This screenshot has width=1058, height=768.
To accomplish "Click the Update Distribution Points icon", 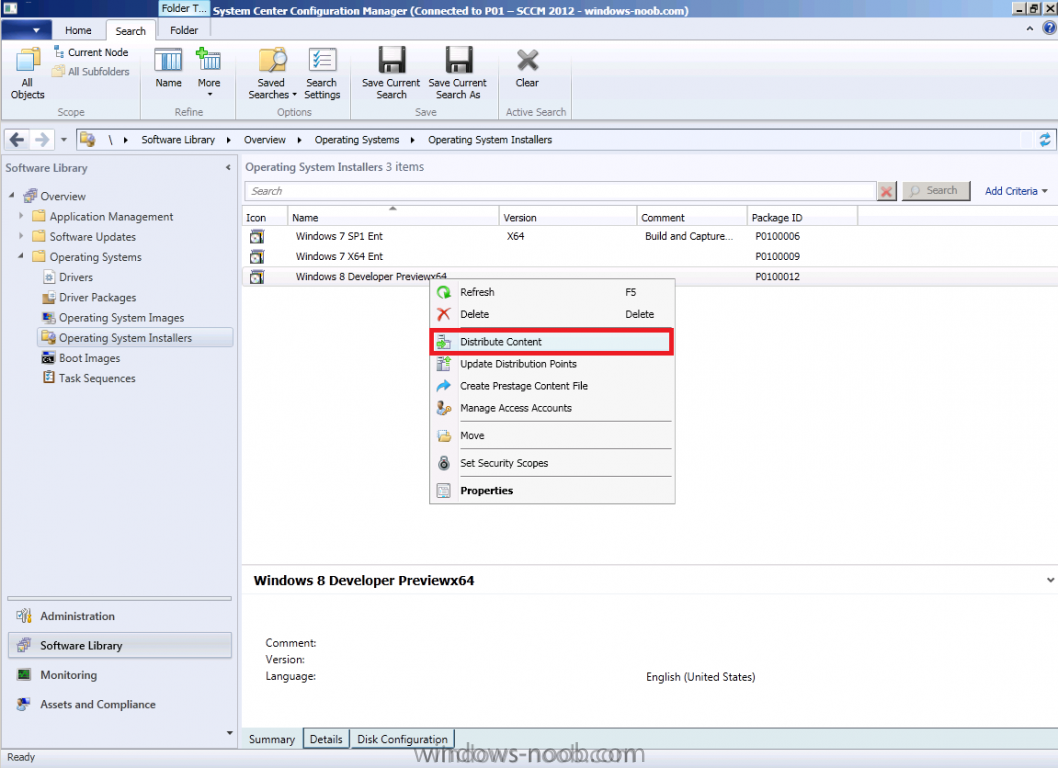I will 443,364.
